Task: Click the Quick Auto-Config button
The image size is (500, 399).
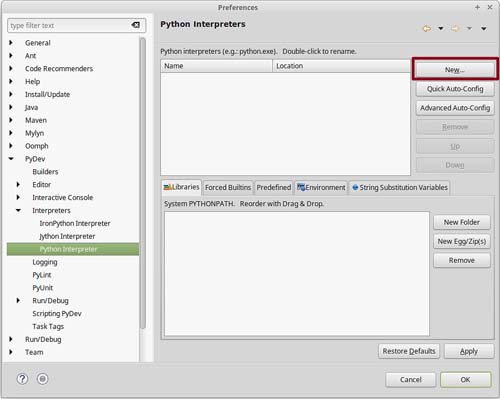Action: (x=455, y=89)
